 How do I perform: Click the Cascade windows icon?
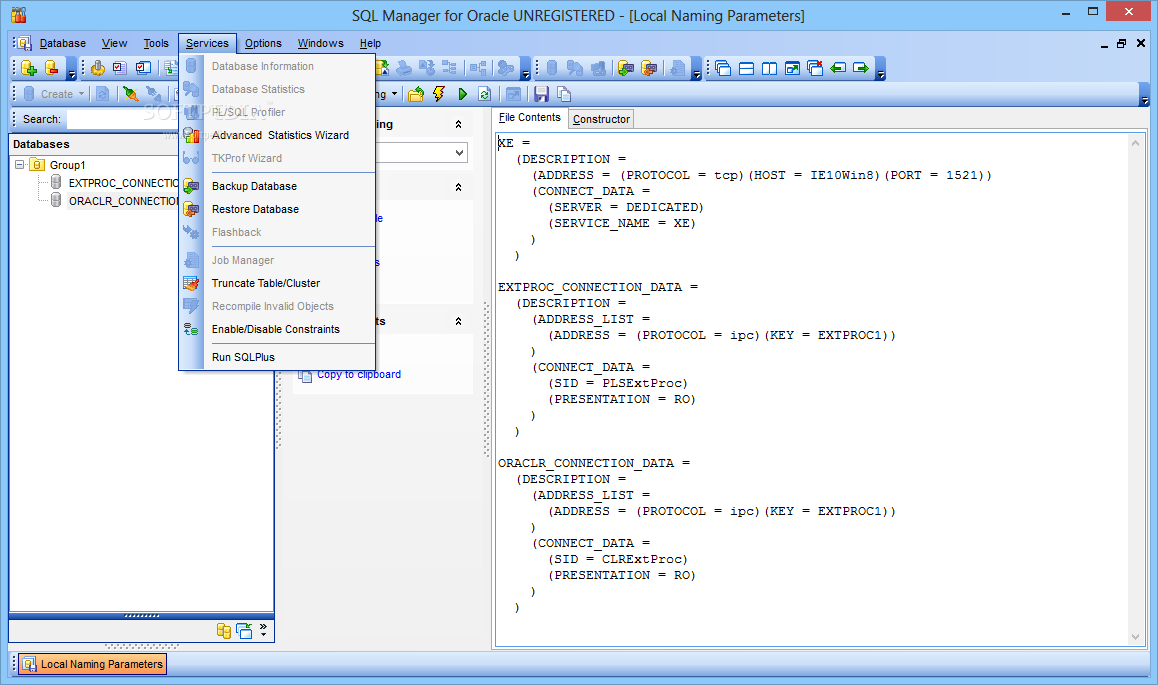pyautogui.click(x=723, y=68)
